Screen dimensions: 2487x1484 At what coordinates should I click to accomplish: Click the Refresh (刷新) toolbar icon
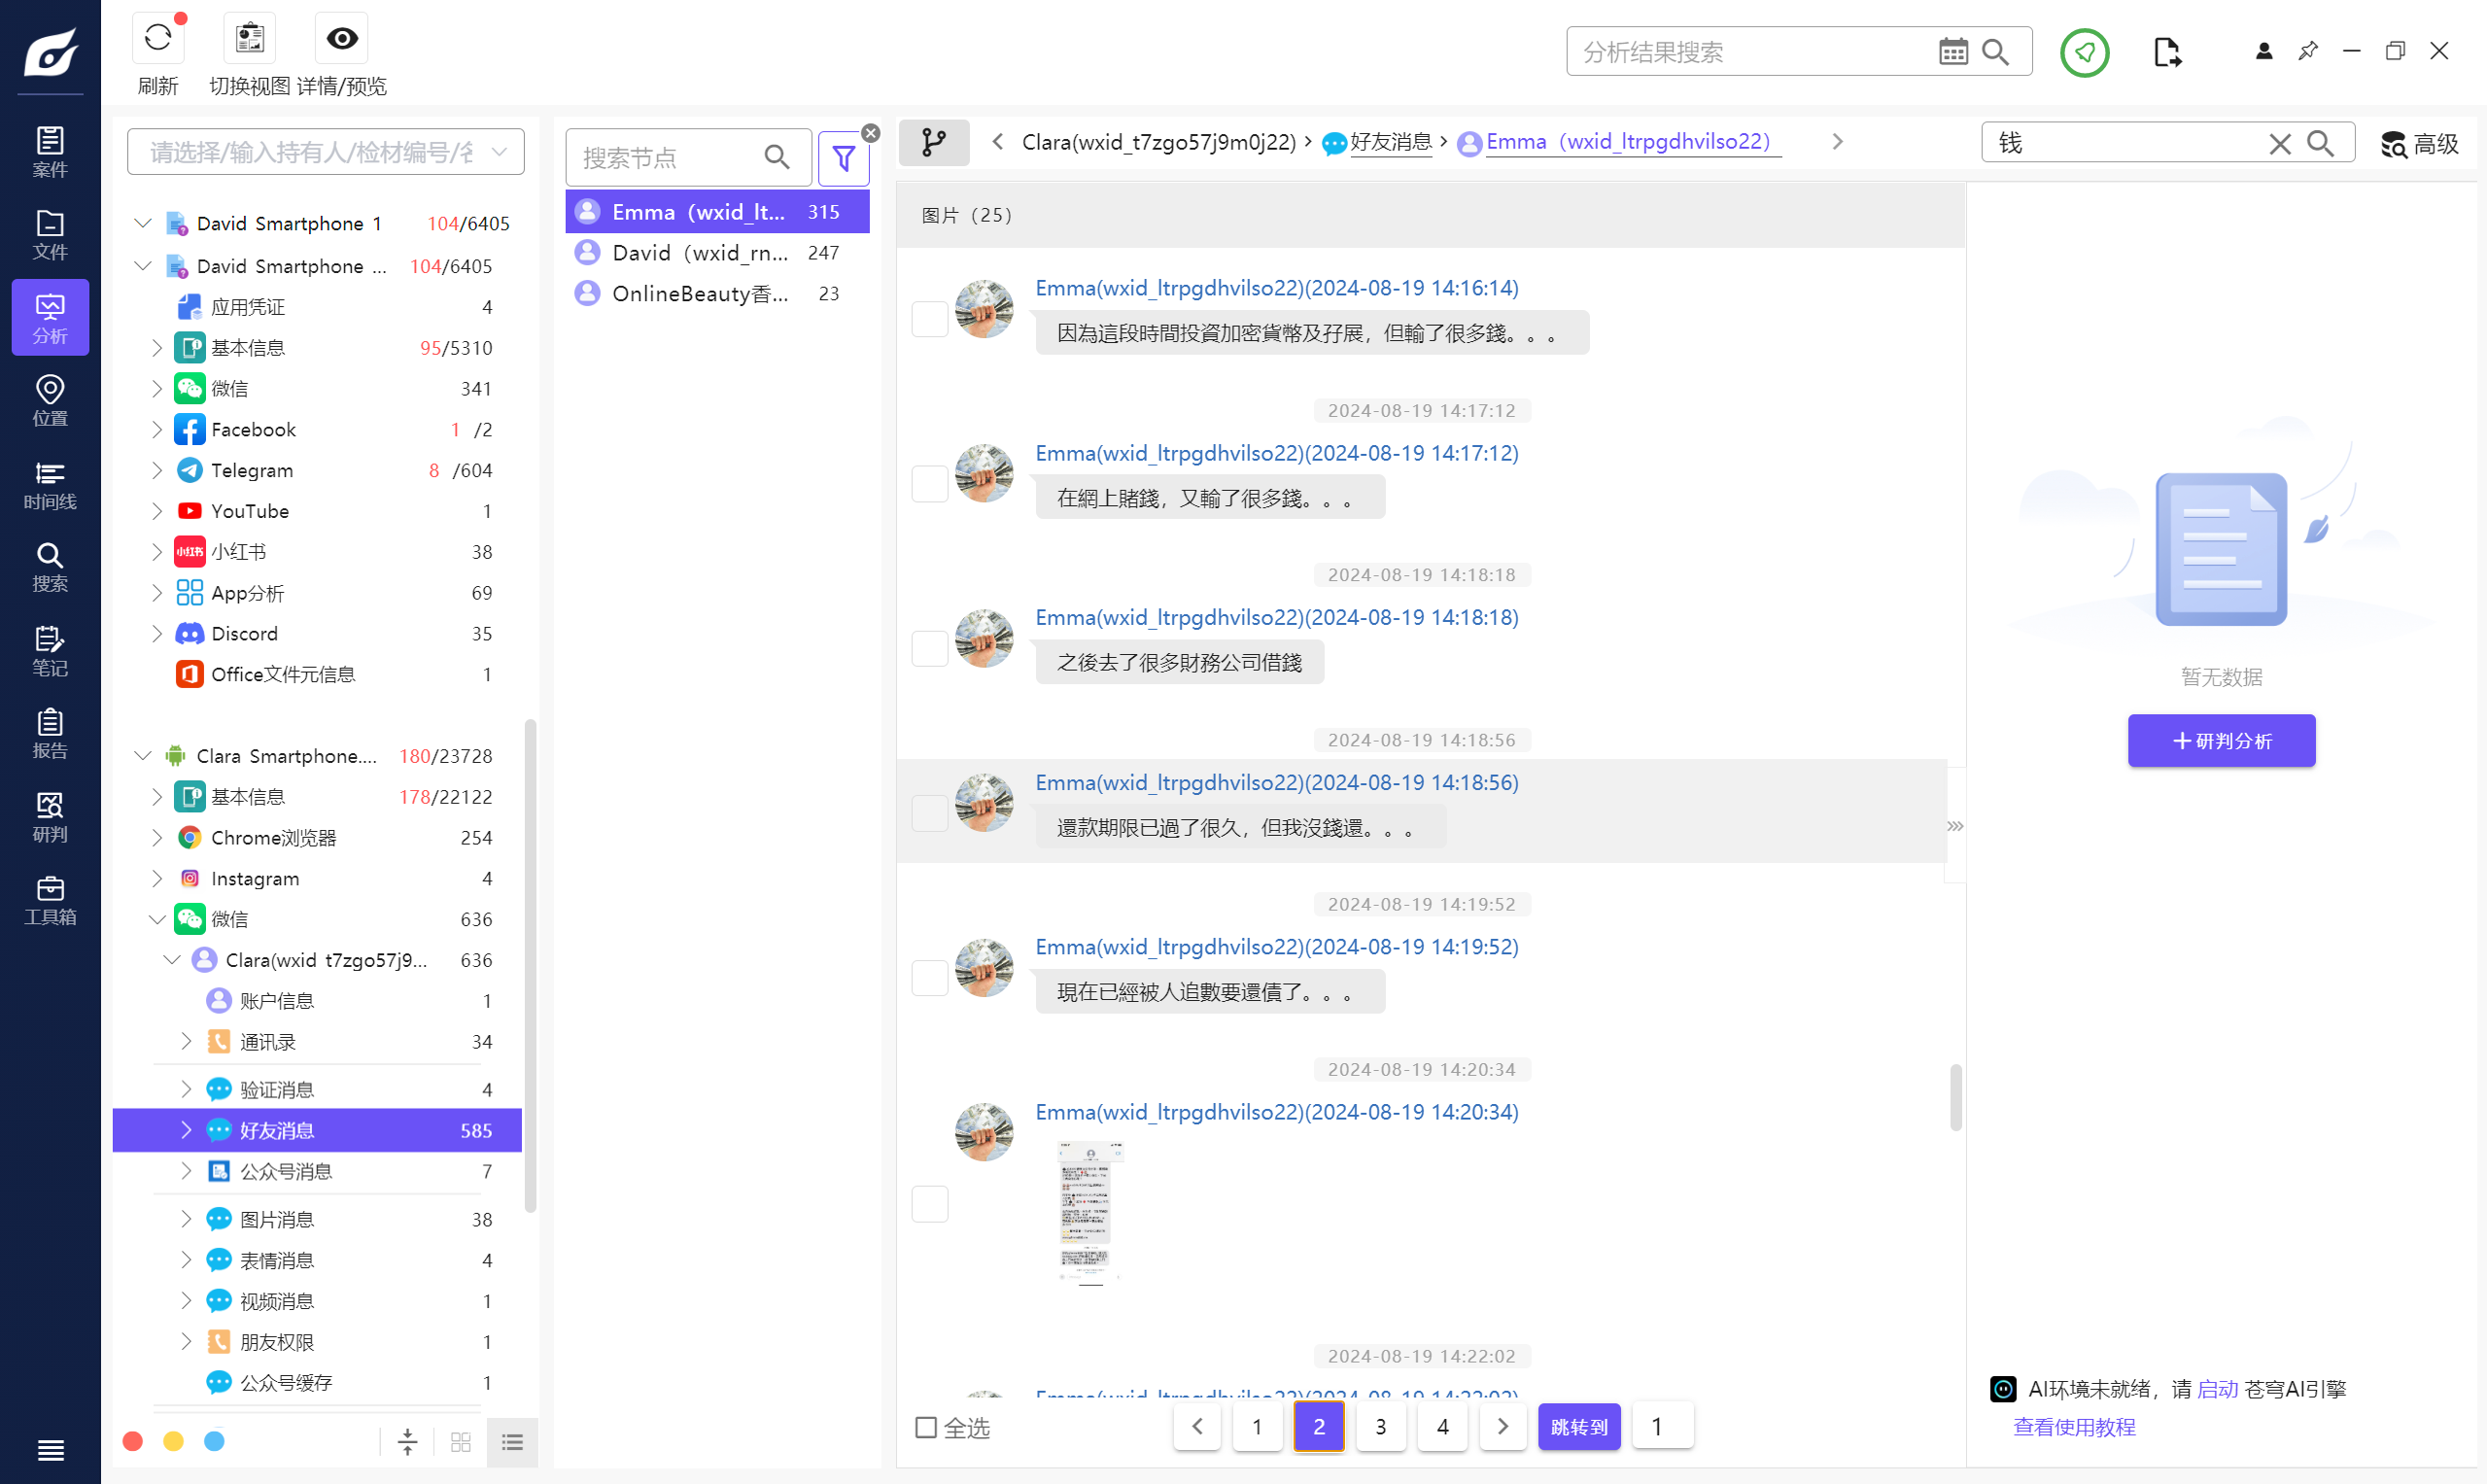click(157, 39)
